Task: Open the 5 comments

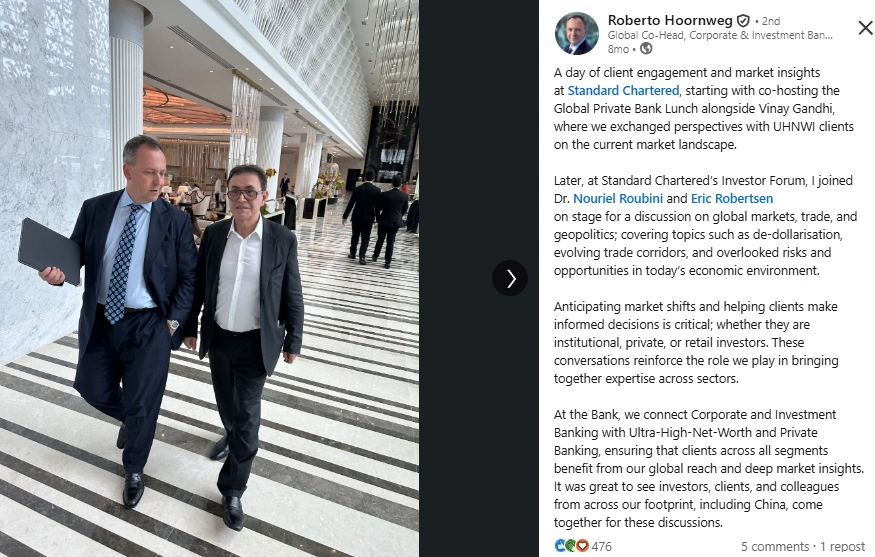Action: (x=775, y=546)
